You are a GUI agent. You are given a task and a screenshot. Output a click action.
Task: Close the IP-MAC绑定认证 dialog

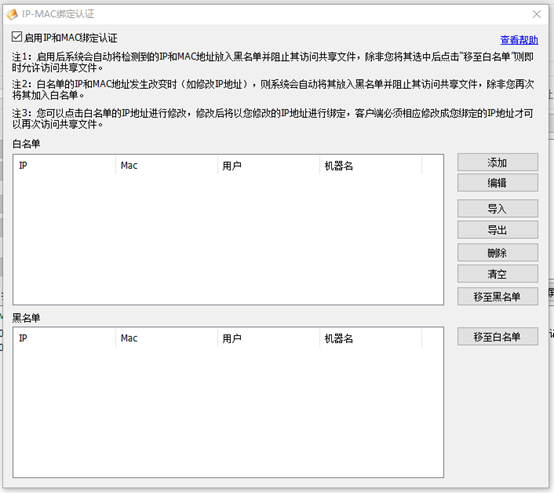pos(536,14)
